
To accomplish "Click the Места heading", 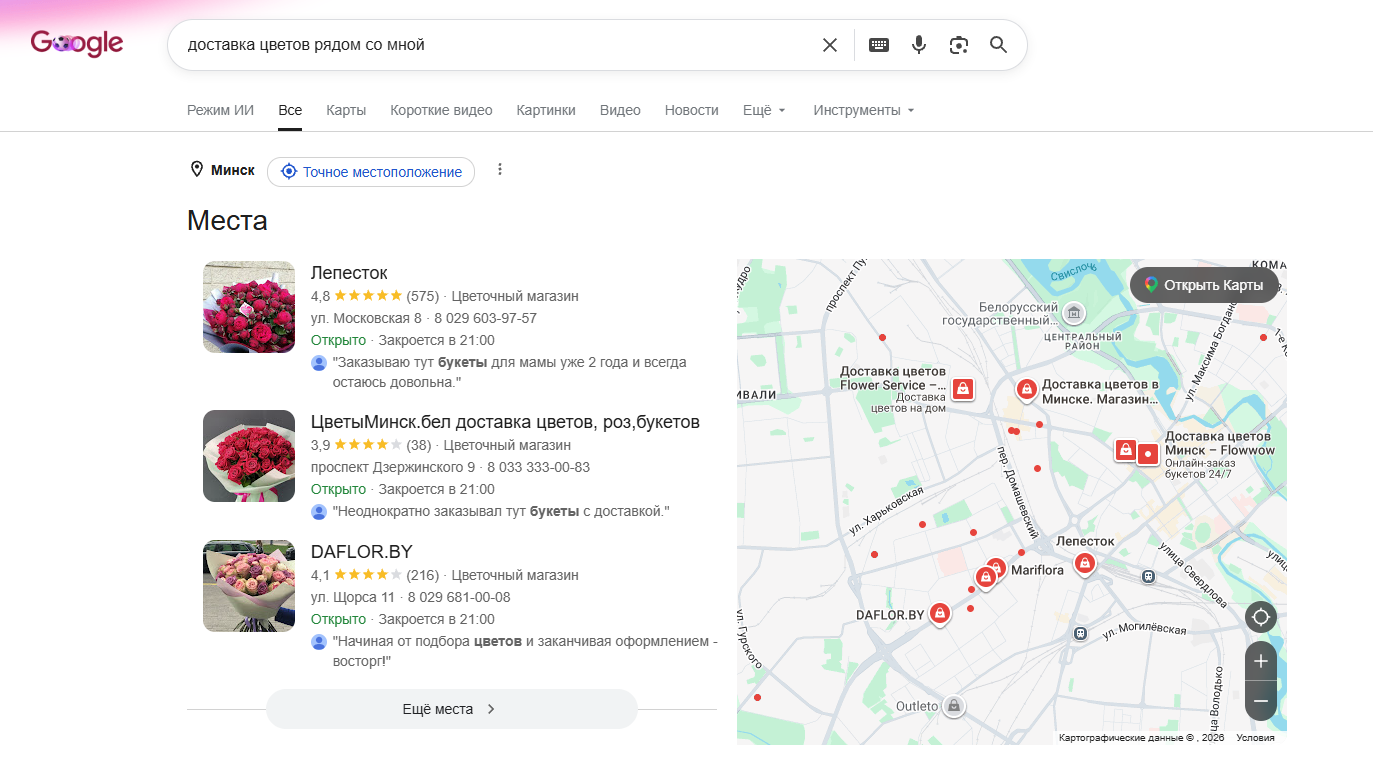I will click(x=227, y=220).
